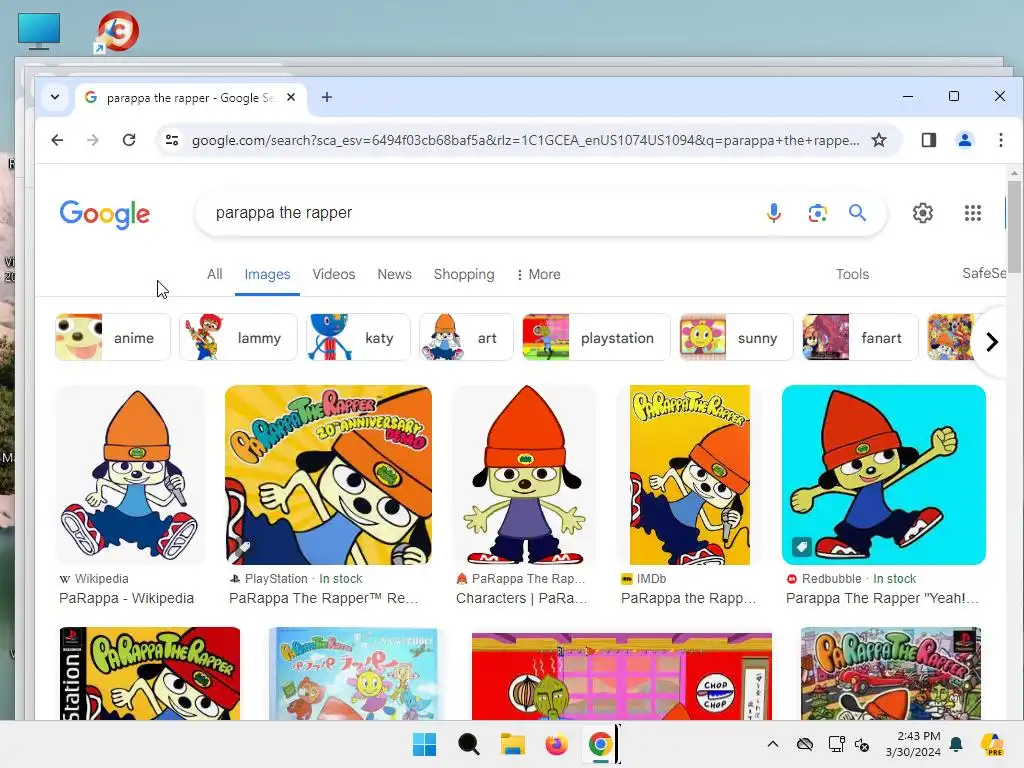Open IMDb PaRappa the Rapp... link
Screen dimensions: 1024x768
pyautogui.click(x=688, y=598)
